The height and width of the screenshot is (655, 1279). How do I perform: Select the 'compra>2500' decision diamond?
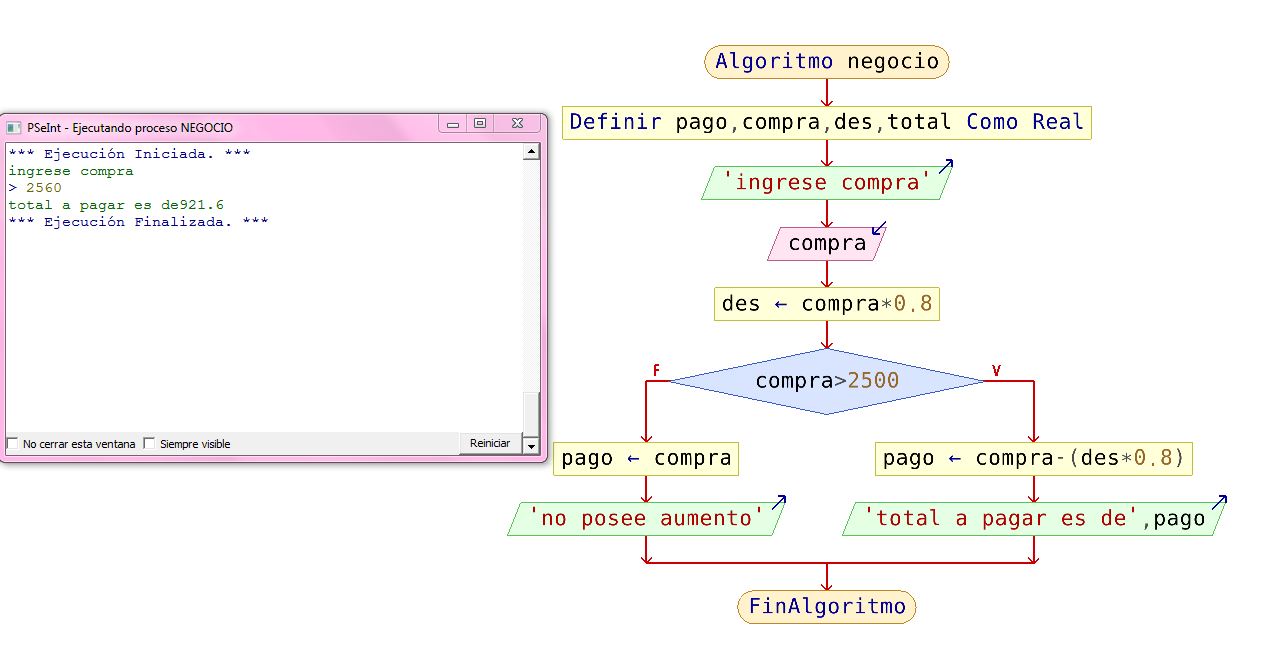[826, 380]
